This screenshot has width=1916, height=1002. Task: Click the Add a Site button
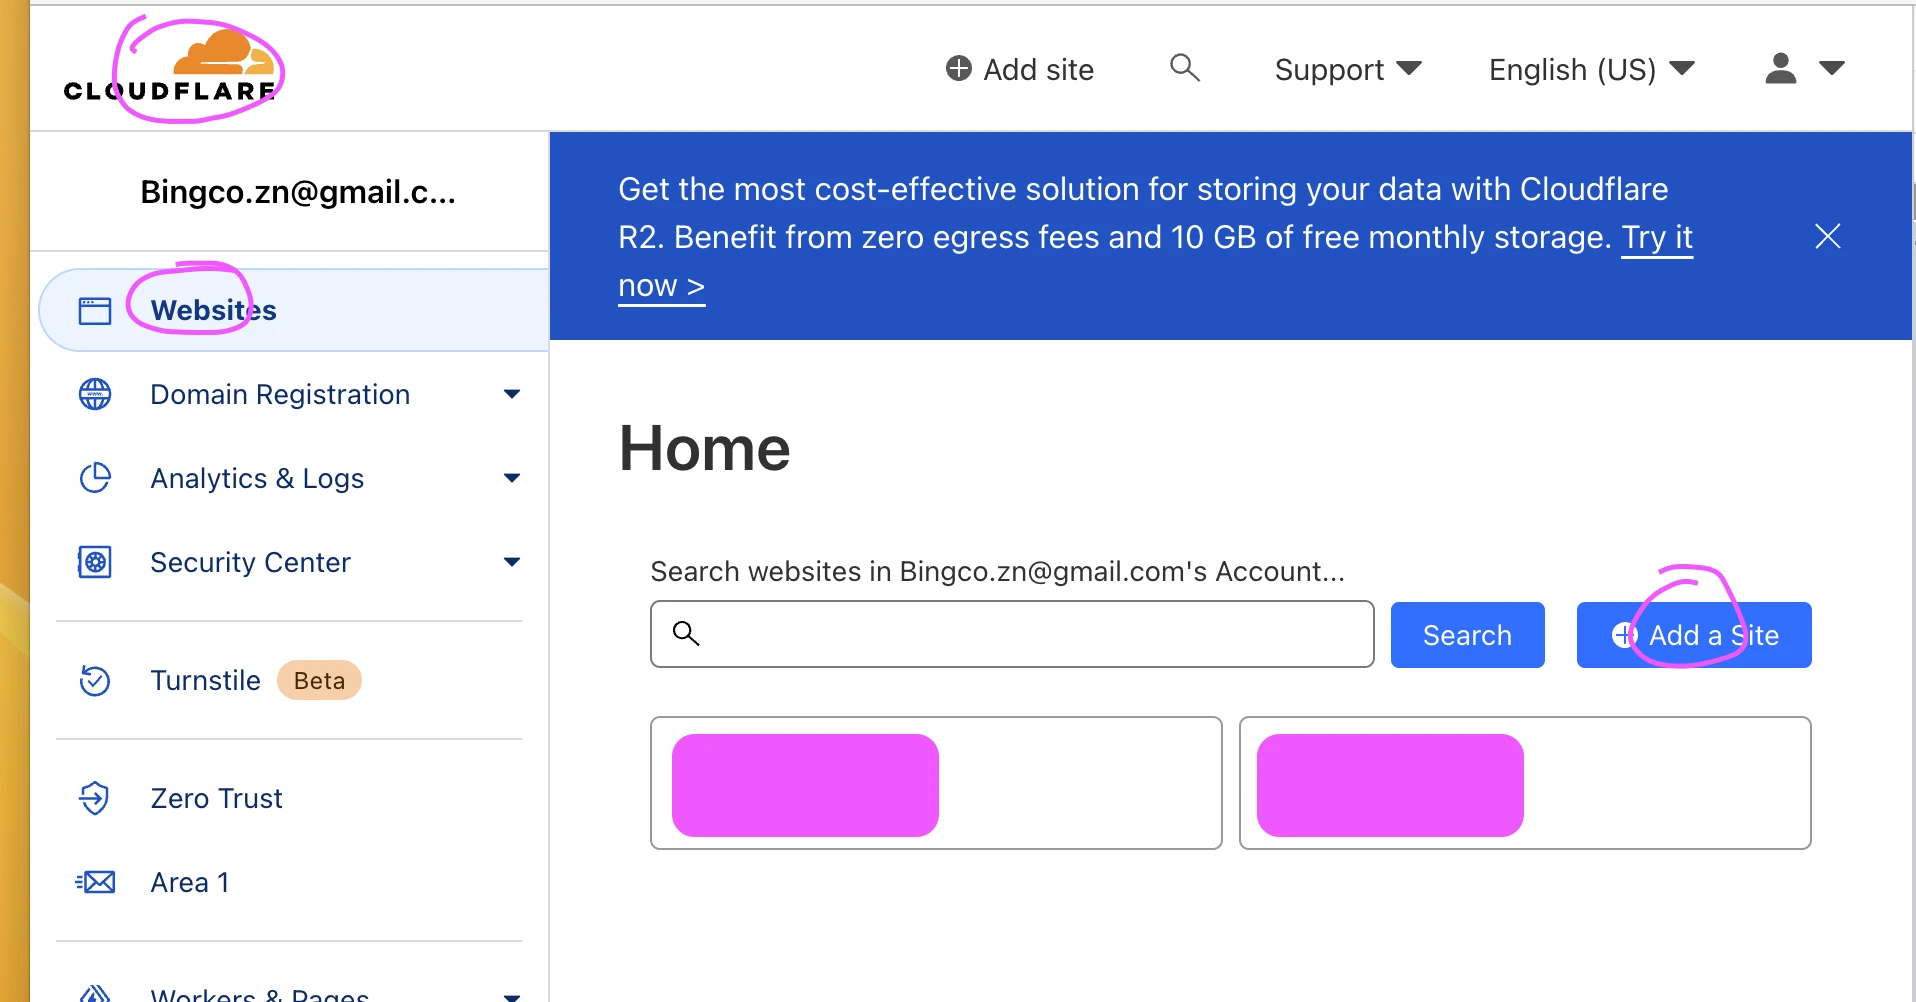(1694, 635)
